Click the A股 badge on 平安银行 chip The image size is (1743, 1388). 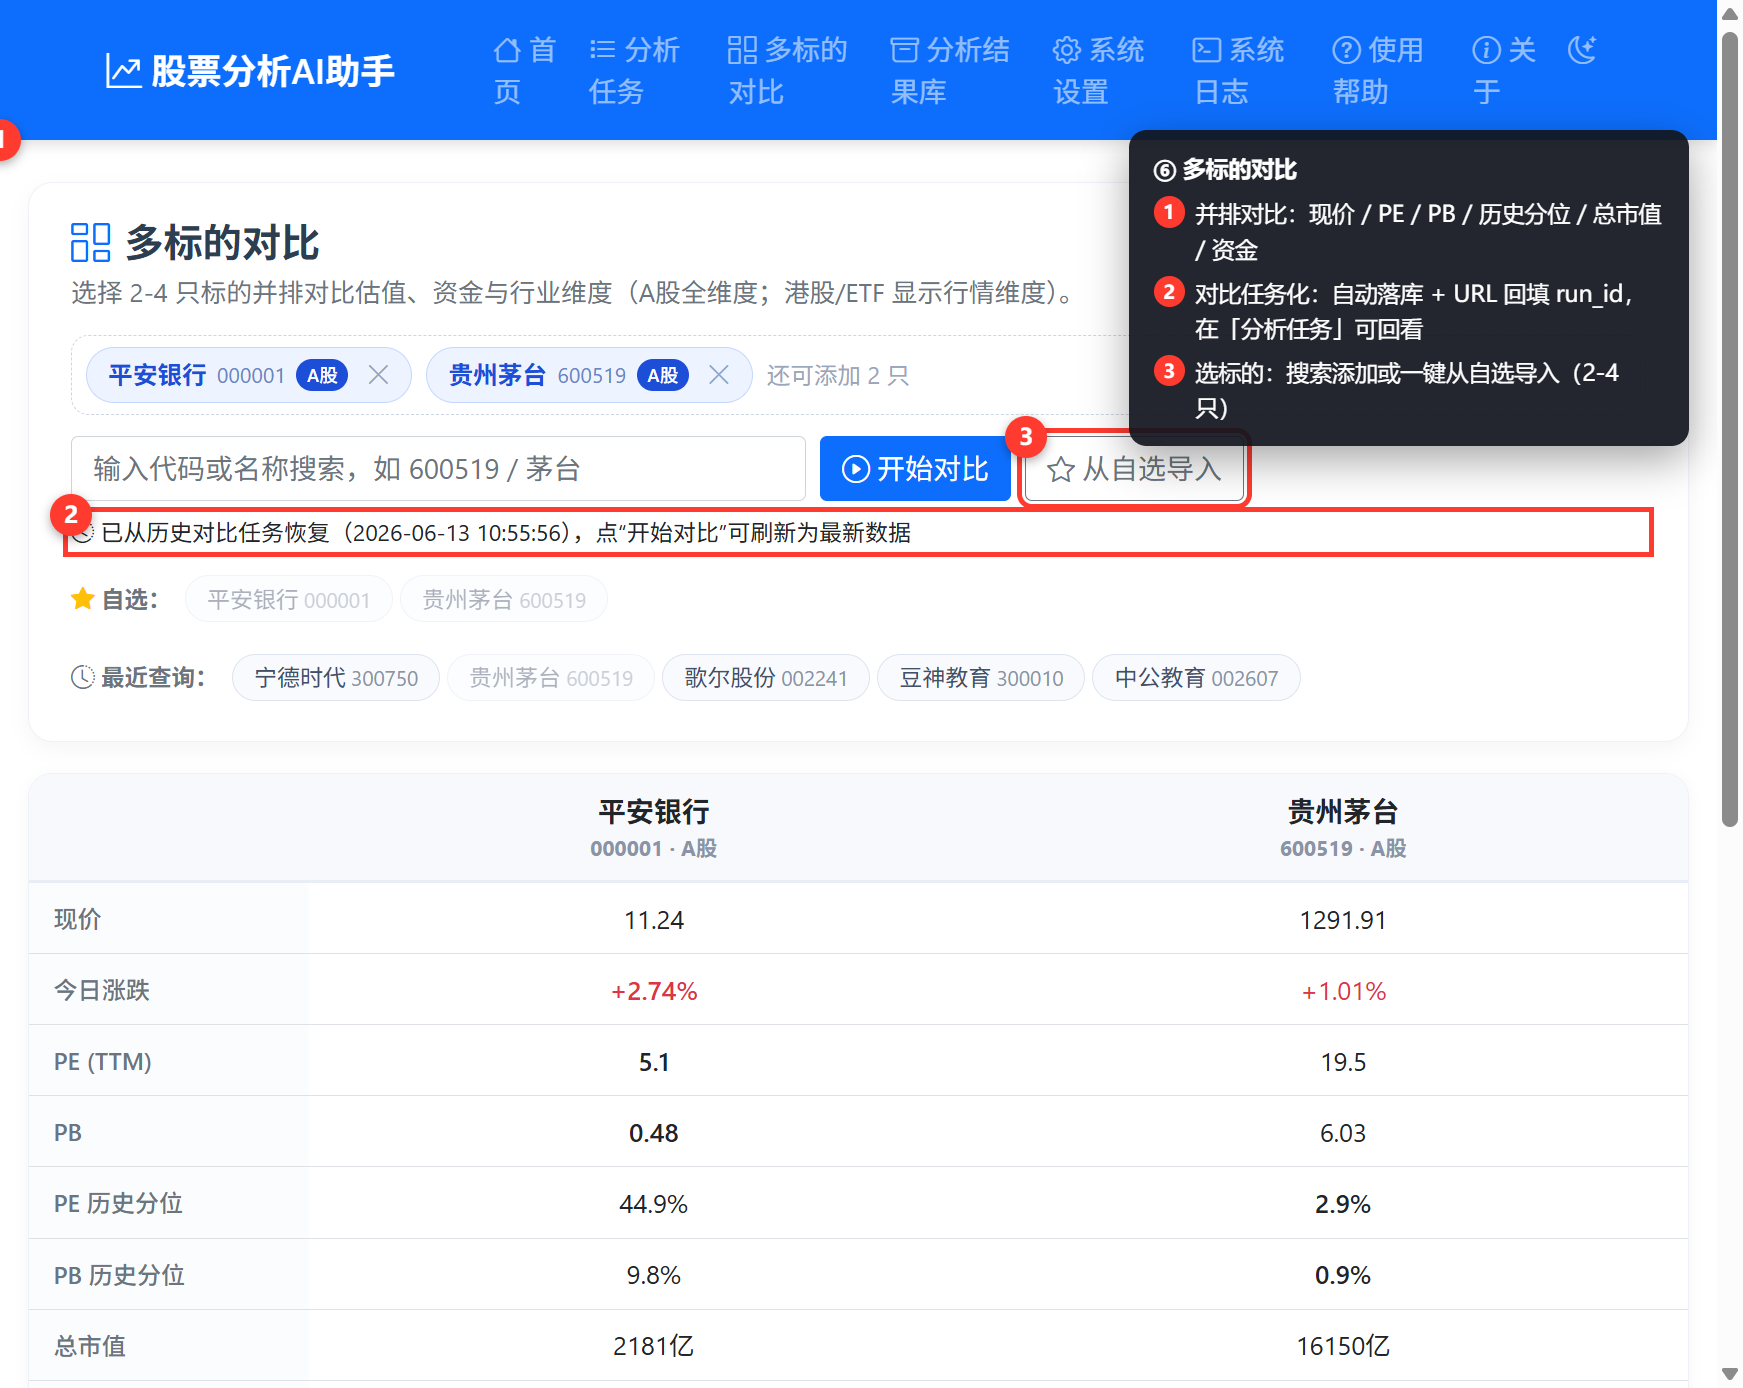pyautogui.click(x=322, y=375)
